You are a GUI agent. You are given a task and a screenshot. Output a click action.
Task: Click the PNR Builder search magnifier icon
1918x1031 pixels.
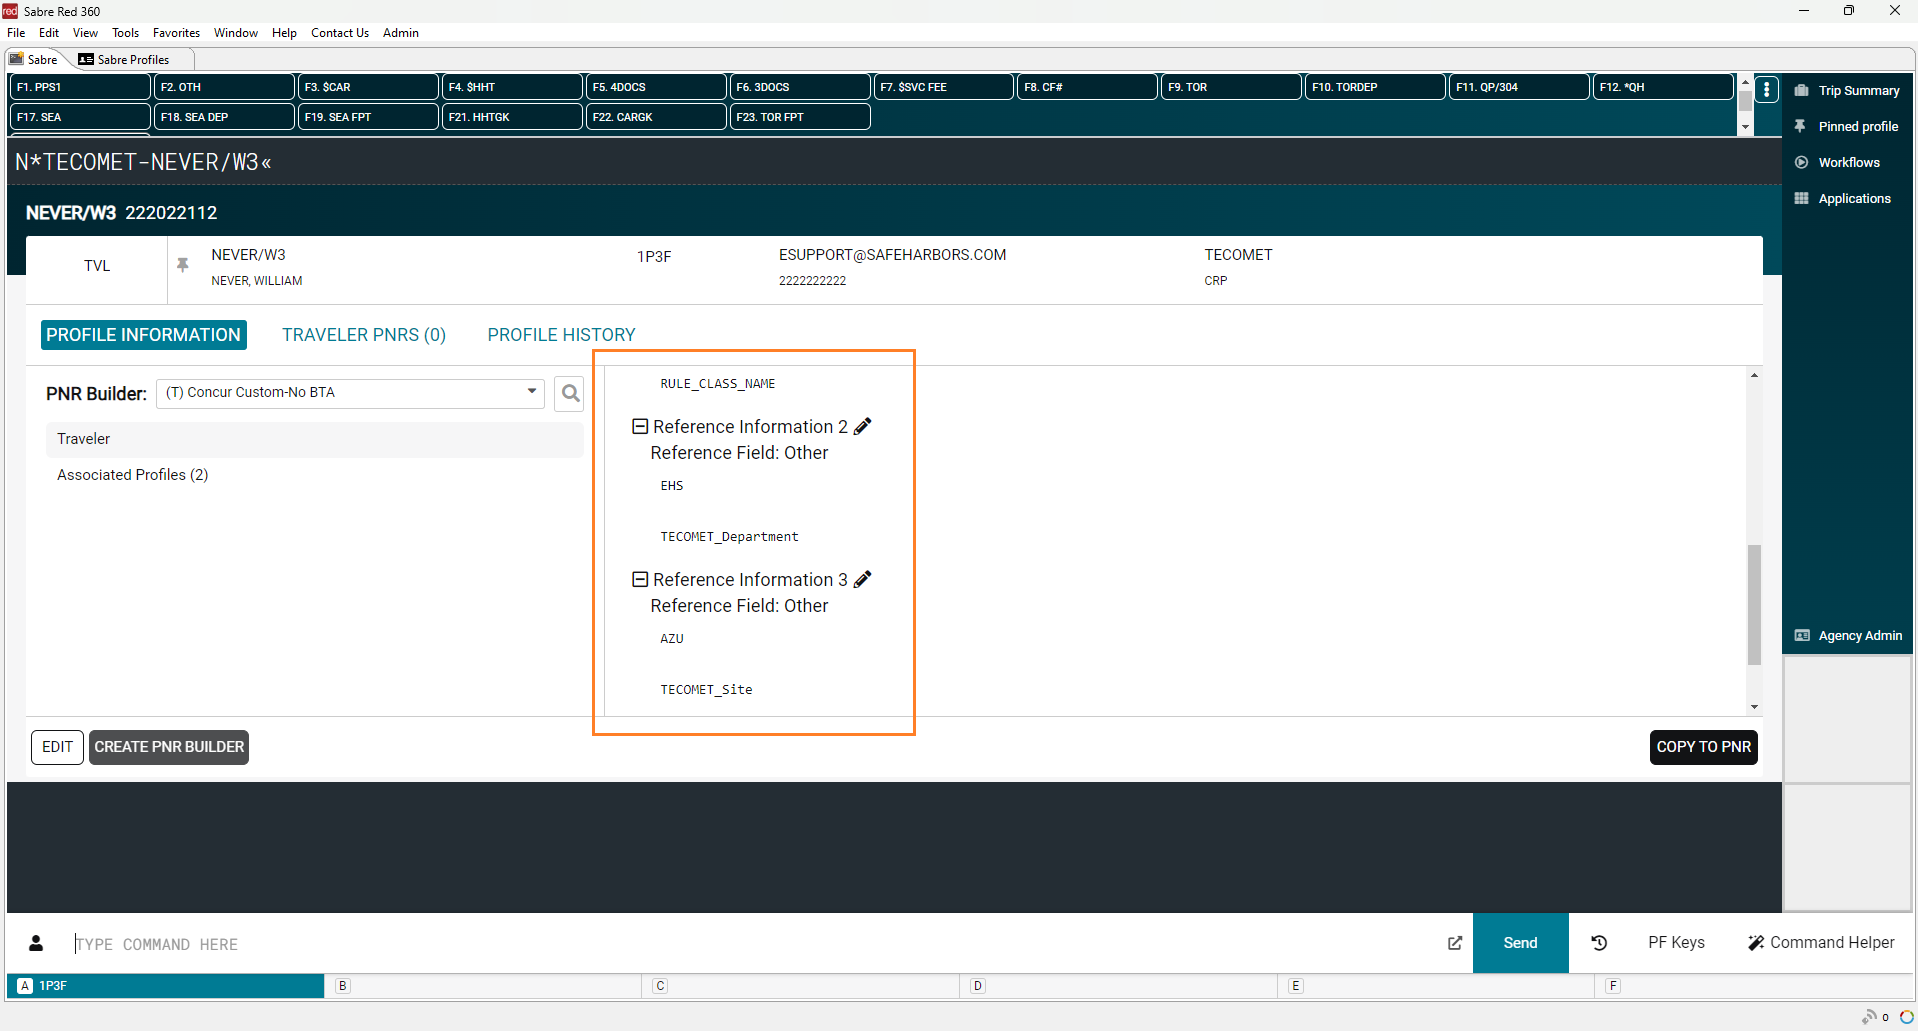[x=570, y=393]
